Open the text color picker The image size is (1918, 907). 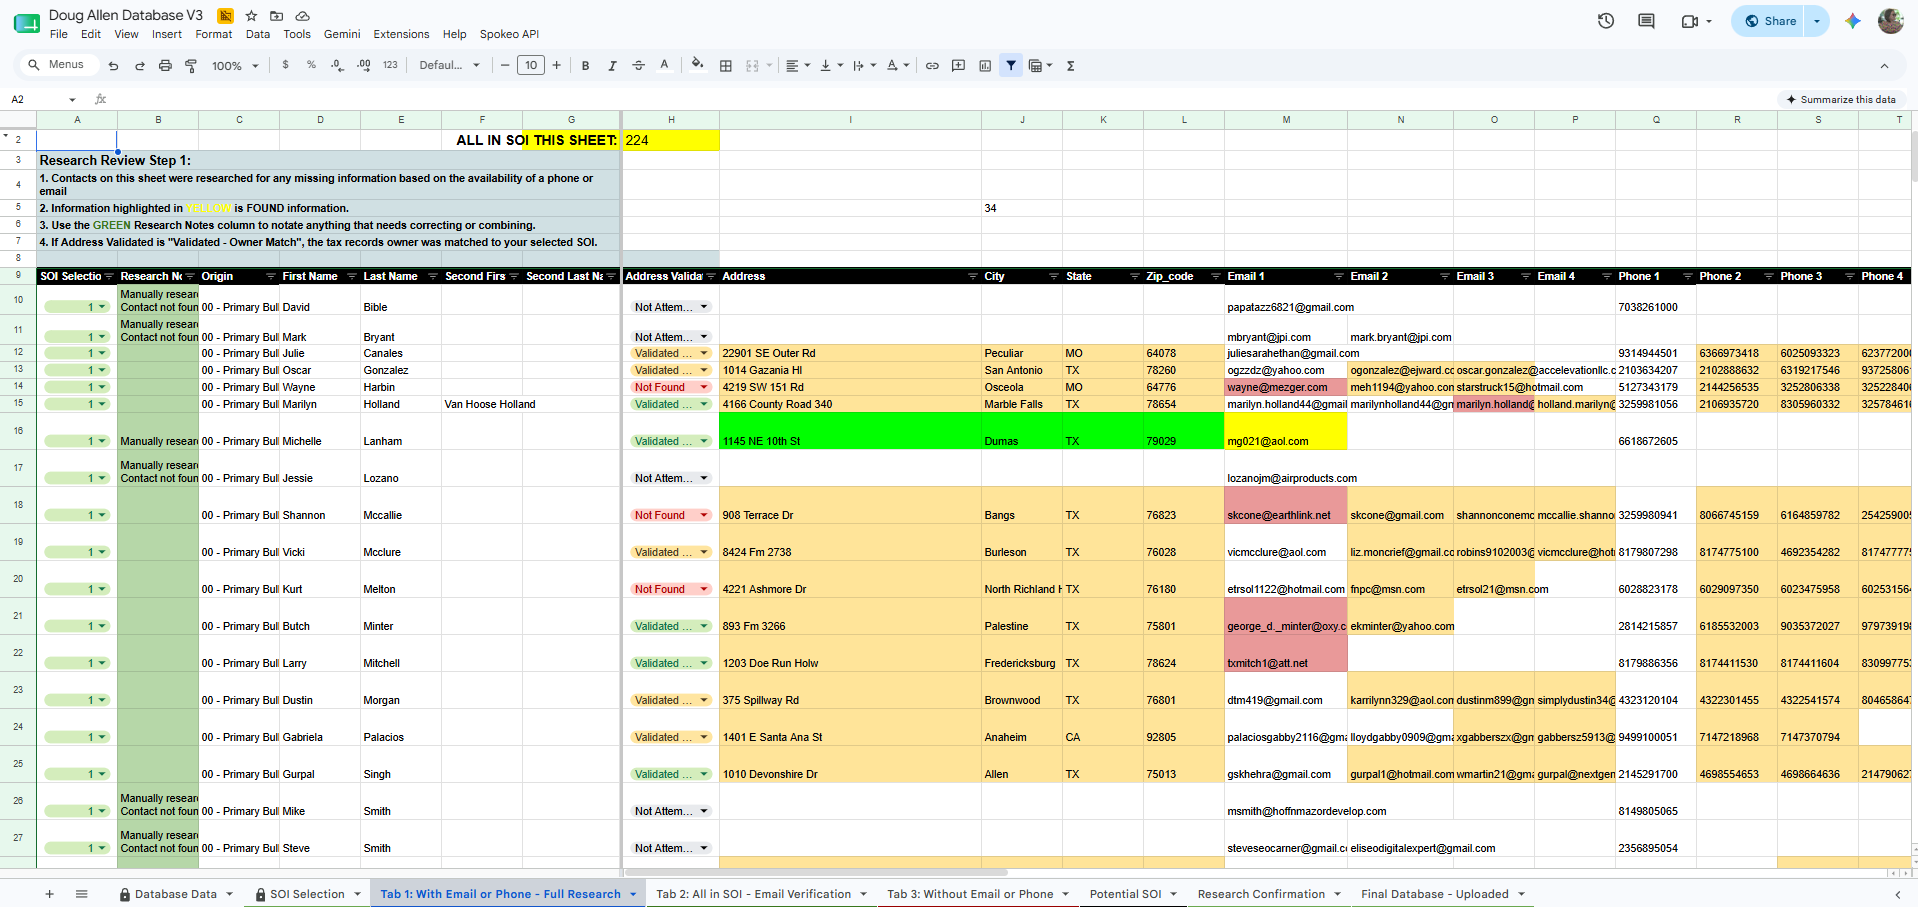coord(664,66)
